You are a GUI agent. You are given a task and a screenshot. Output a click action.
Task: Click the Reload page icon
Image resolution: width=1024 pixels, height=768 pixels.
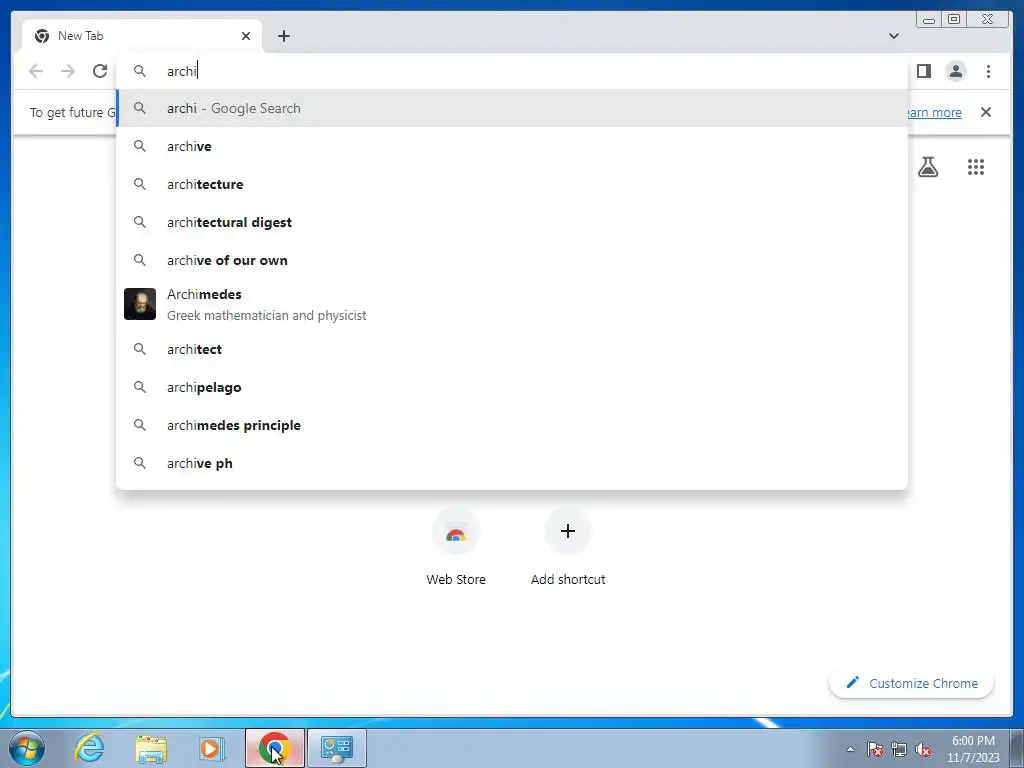point(100,71)
